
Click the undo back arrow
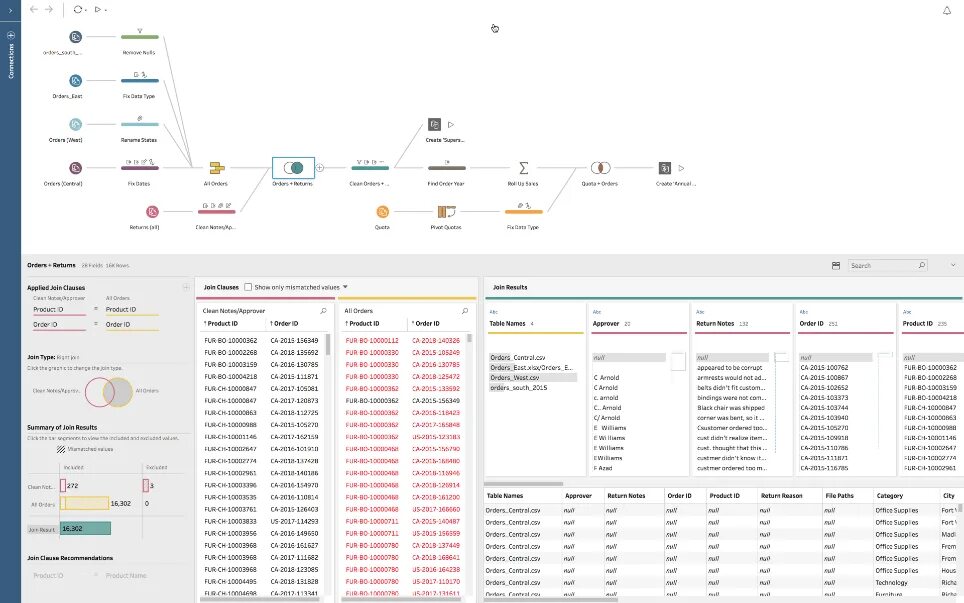pyautogui.click(x=34, y=9)
